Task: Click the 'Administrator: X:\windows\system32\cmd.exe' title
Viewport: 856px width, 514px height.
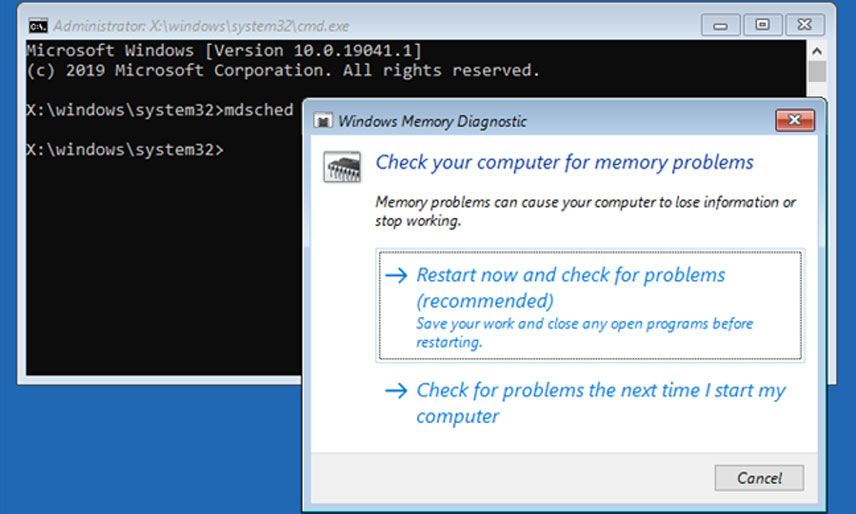Action: pyautogui.click(x=201, y=26)
